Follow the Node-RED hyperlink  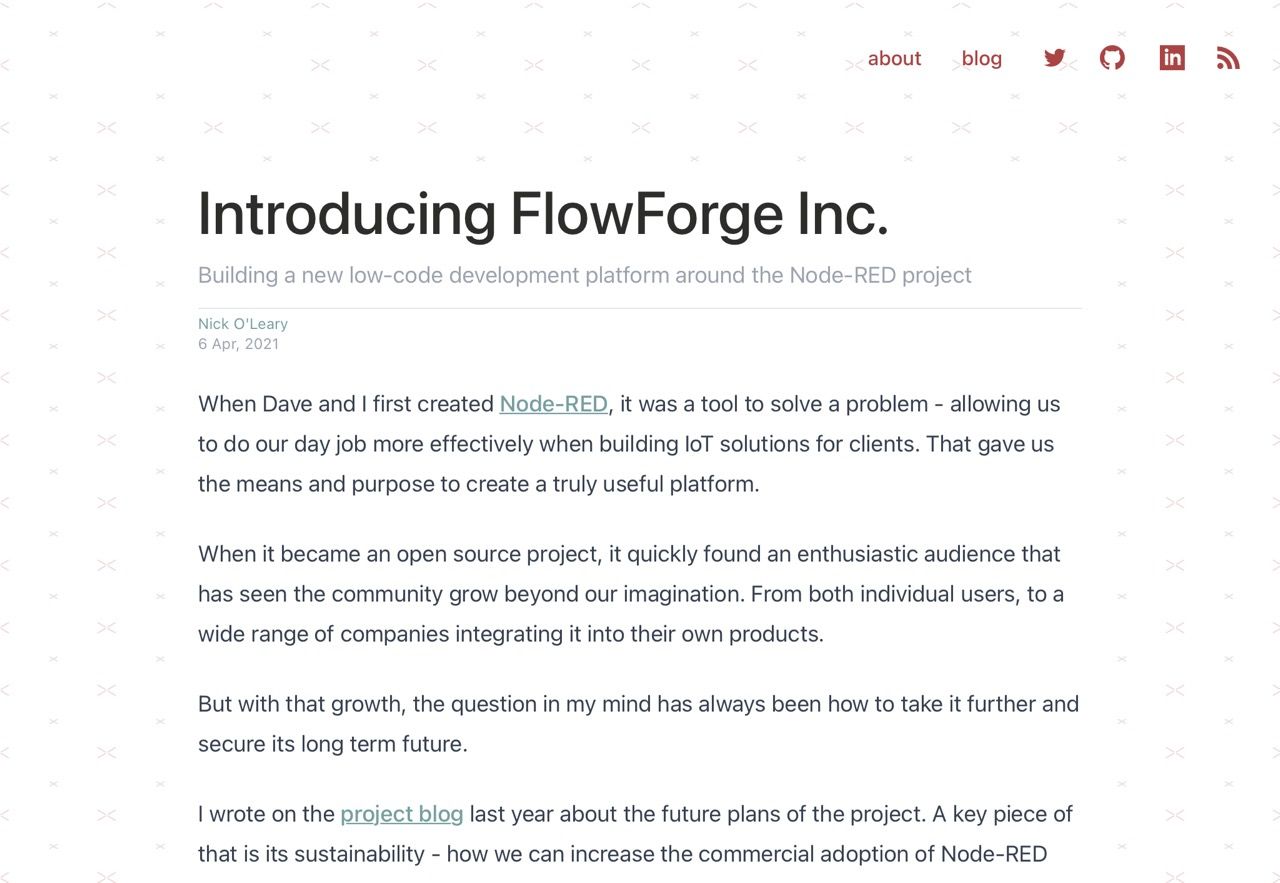(553, 404)
